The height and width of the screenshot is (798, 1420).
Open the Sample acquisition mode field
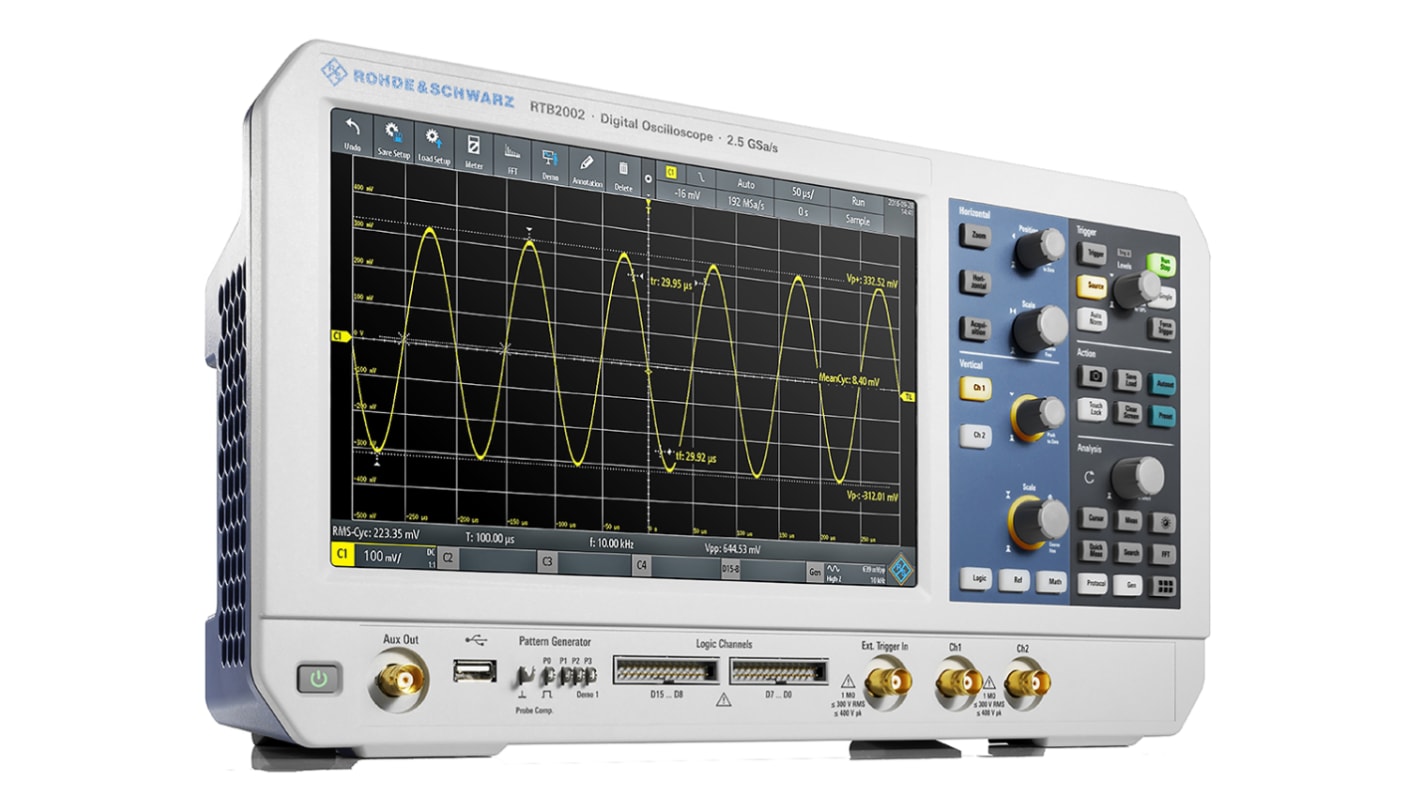(x=858, y=220)
